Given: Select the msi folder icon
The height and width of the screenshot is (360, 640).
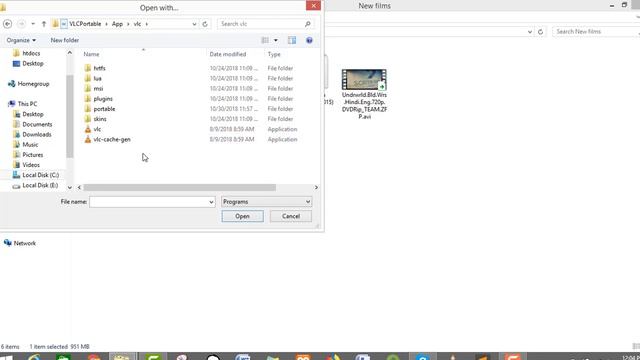Looking at the screenshot, I should (87, 89).
